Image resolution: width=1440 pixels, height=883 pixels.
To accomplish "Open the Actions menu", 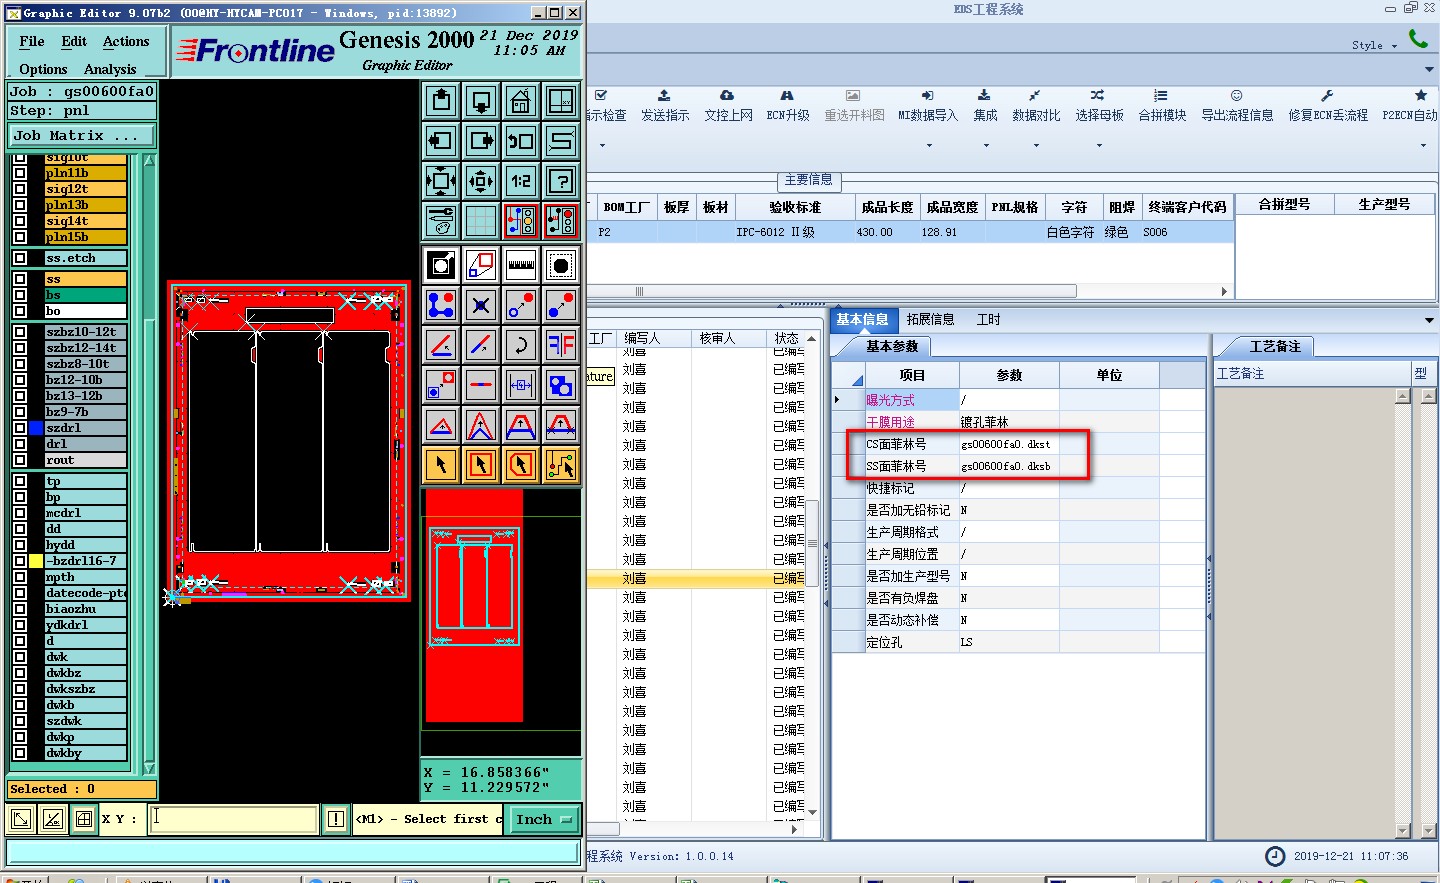I will tap(126, 42).
